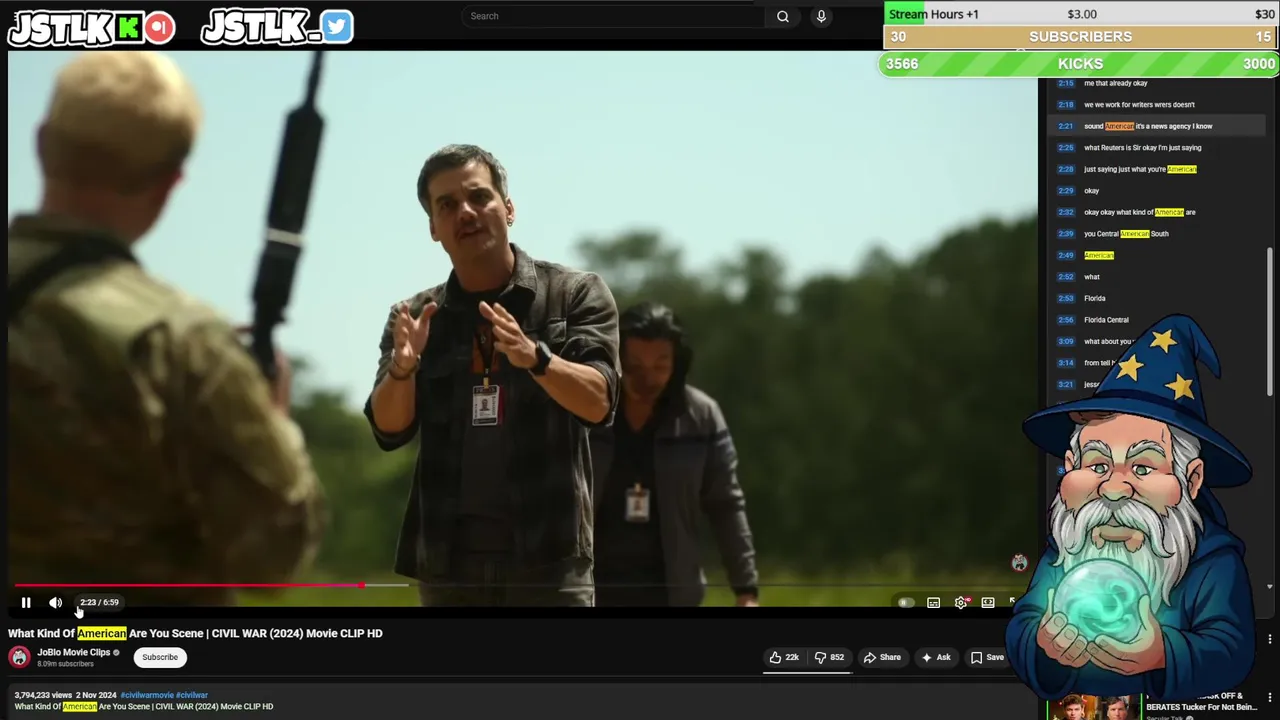Pause the video playback

click(26, 603)
